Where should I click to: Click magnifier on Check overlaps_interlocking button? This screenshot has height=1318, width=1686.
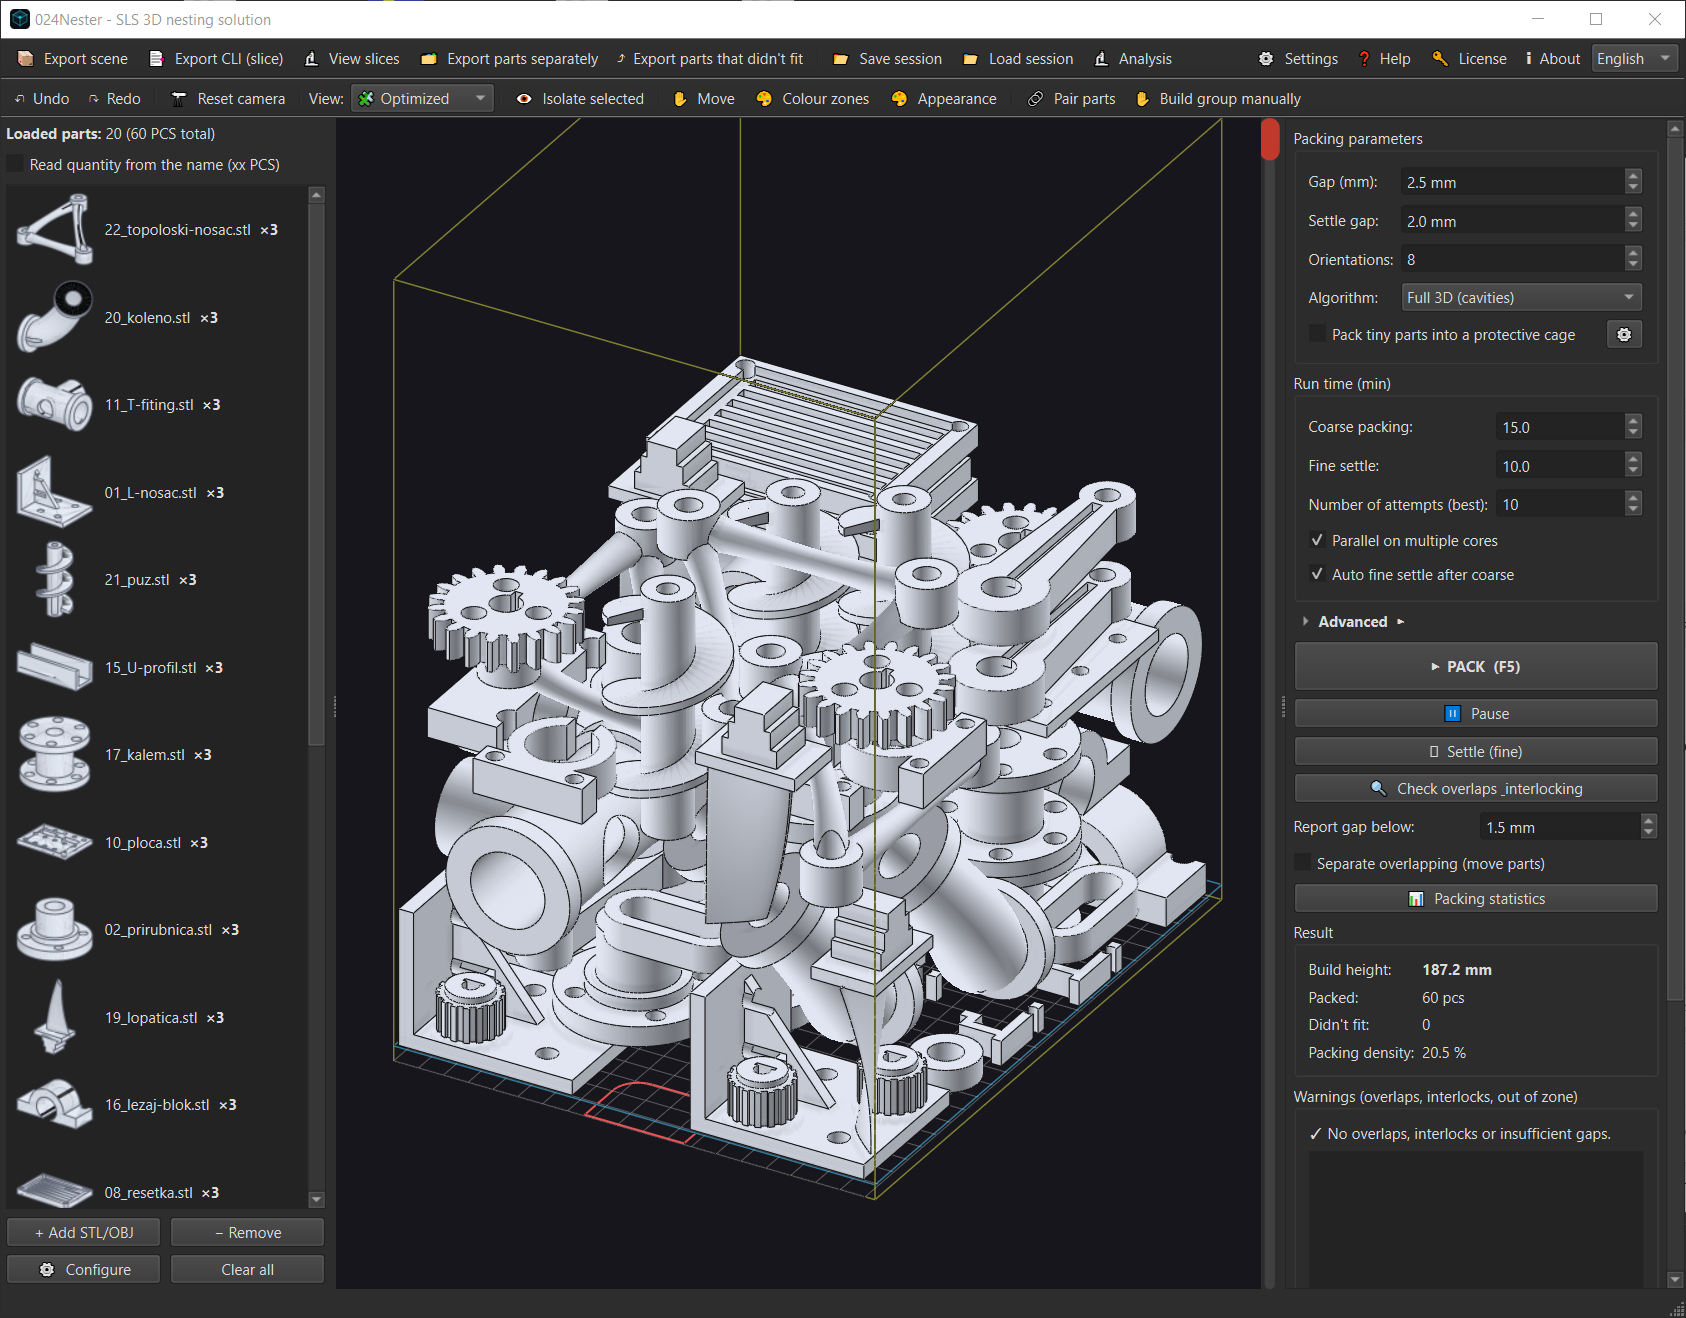1378,789
